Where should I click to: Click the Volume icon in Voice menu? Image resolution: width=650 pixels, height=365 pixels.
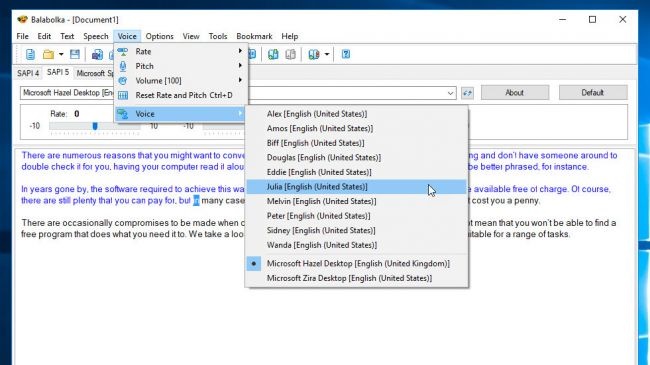pos(123,80)
